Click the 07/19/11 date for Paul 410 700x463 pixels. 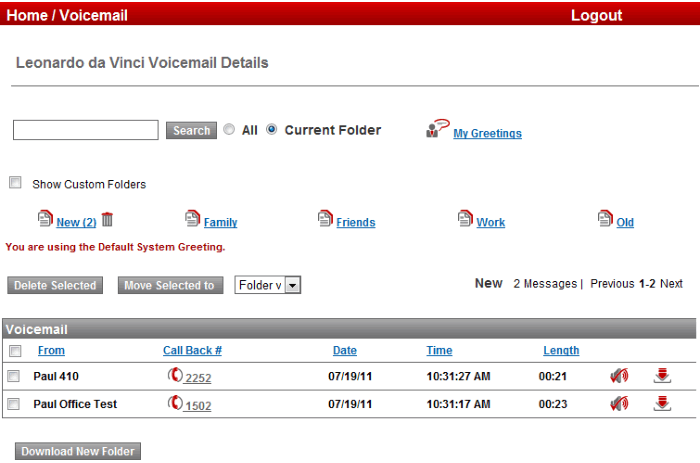[350, 376]
